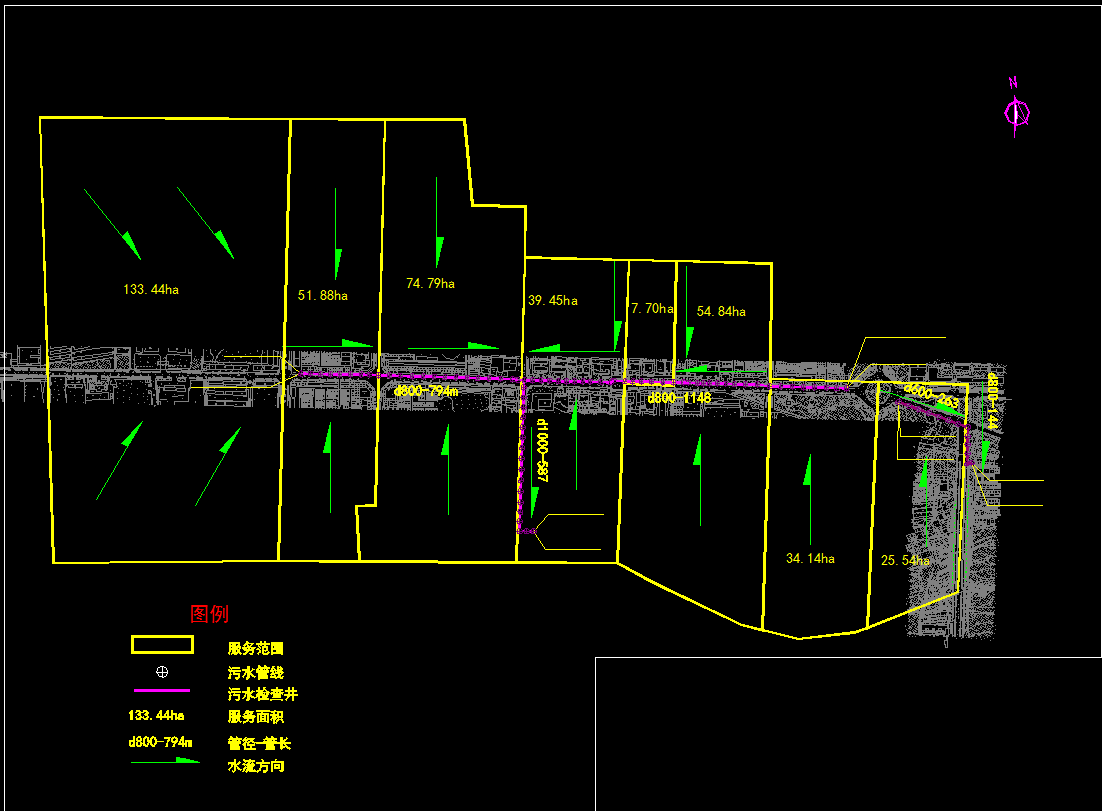Viewport: 1102px width, 811px height.
Task: Select the red 图例 legend title
Action: (209, 614)
